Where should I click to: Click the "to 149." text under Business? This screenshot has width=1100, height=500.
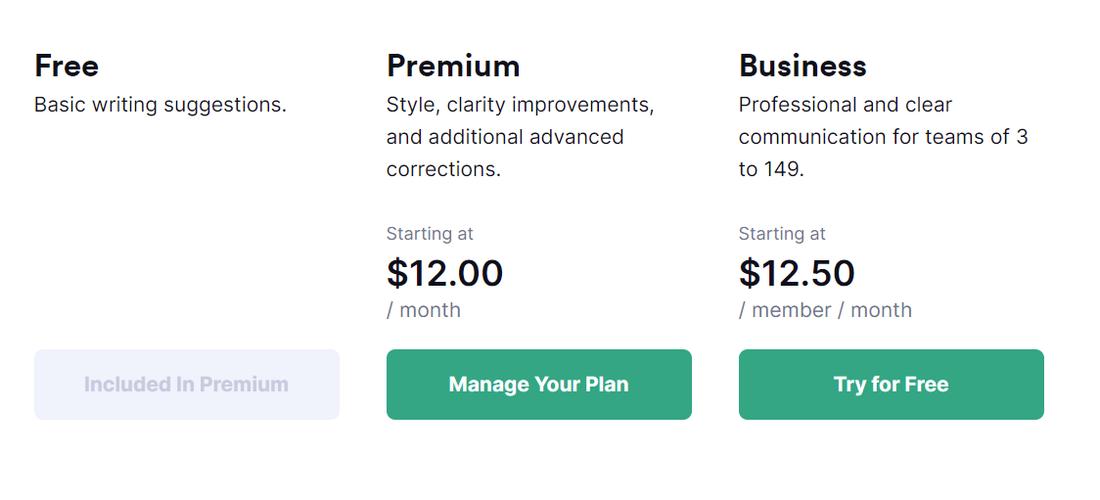tap(771, 169)
